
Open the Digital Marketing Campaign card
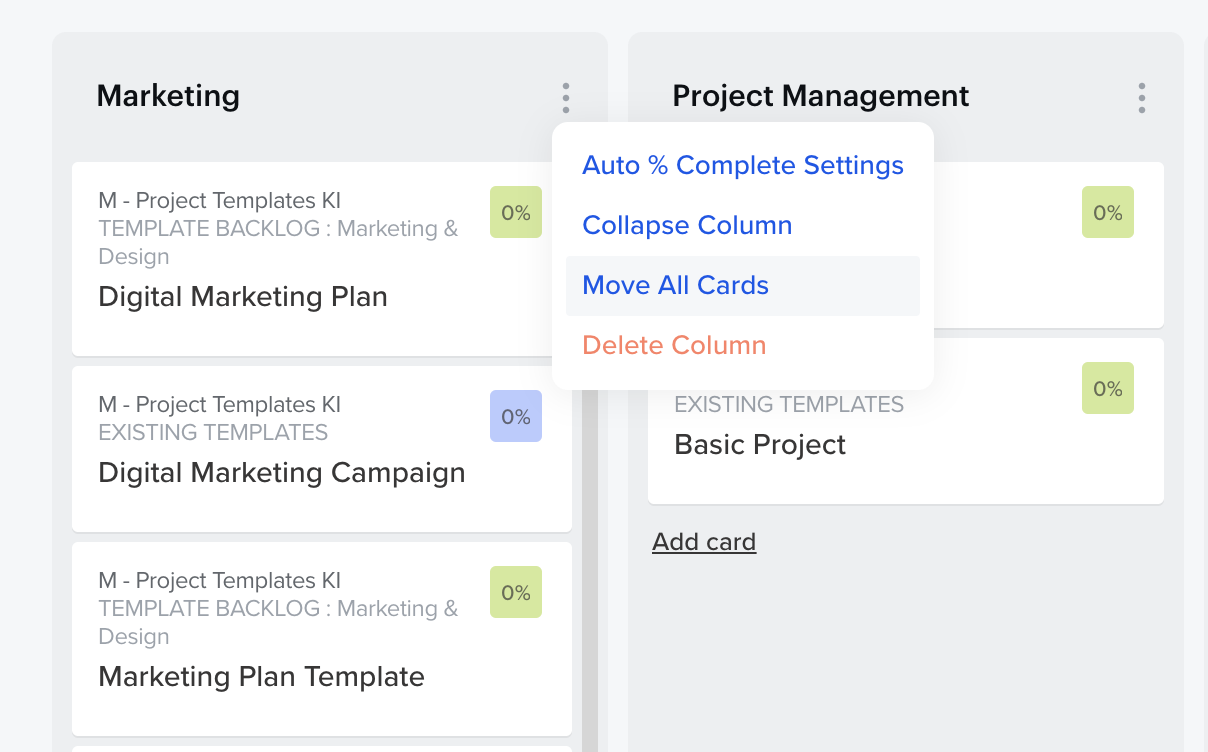click(x=281, y=473)
